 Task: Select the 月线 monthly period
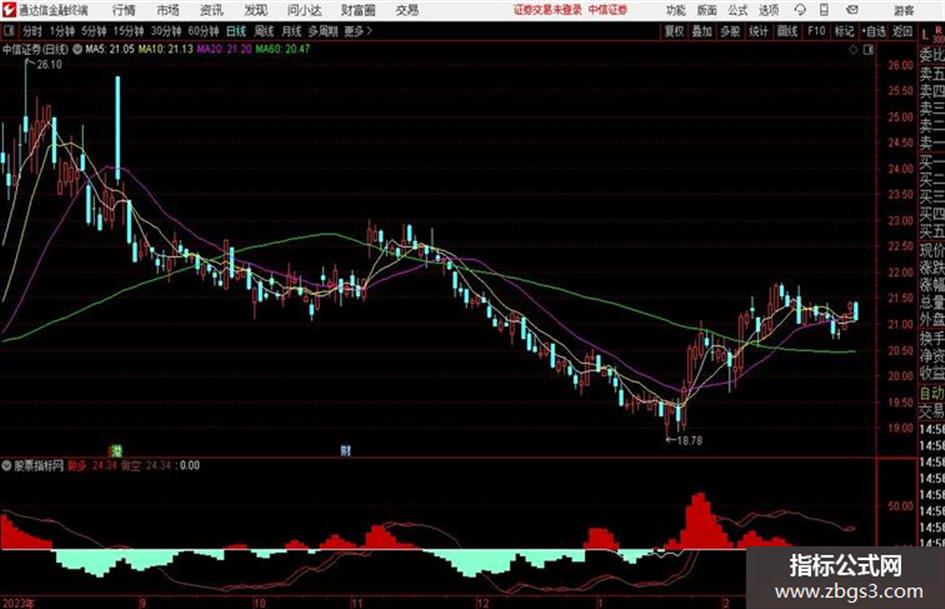tap(292, 31)
